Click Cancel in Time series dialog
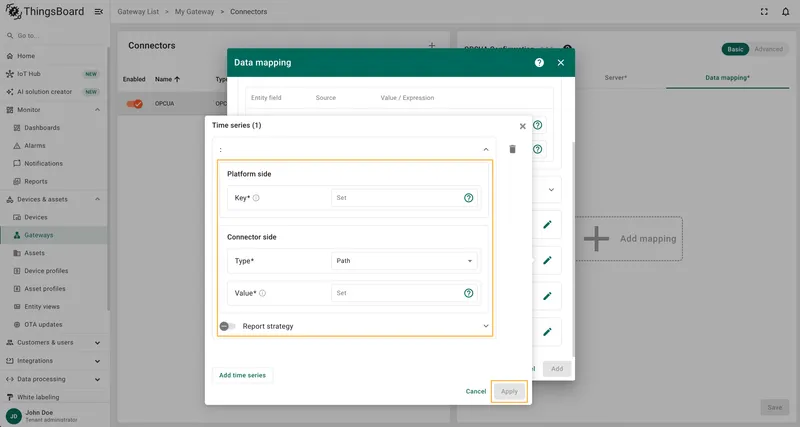 (x=476, y=391)
